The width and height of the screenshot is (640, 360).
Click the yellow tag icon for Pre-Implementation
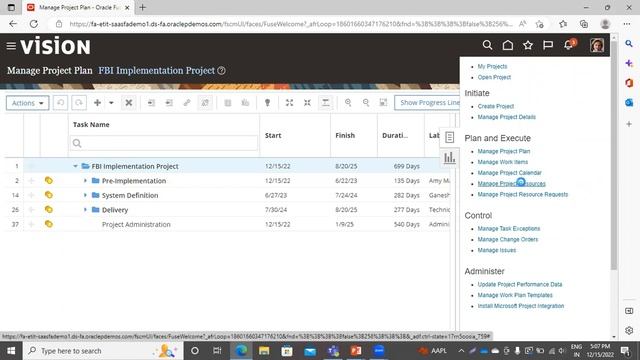pyautogui.click(x=49, y=180)
